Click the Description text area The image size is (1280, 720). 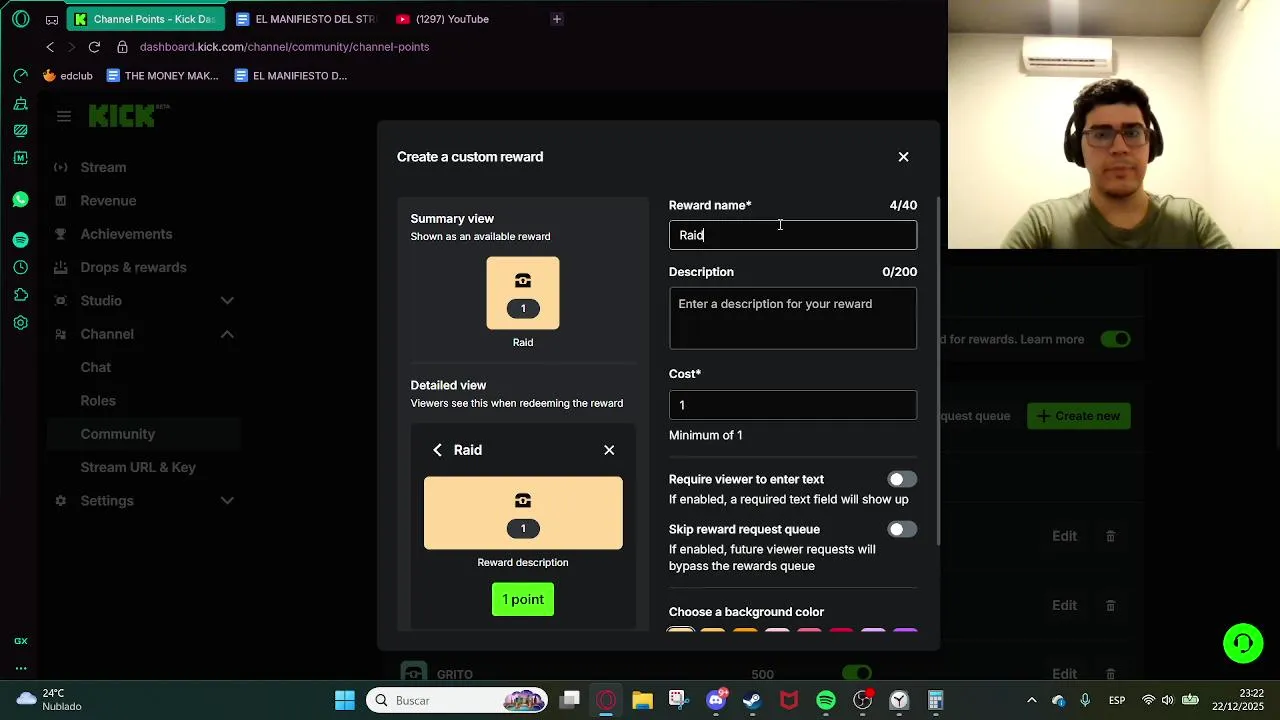tap(793, 318)
